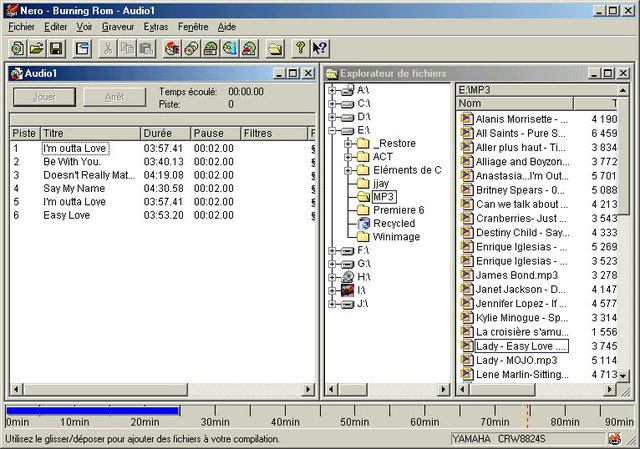
Task: Click the file browser folder toolbar icon
Action: point(275,49)
